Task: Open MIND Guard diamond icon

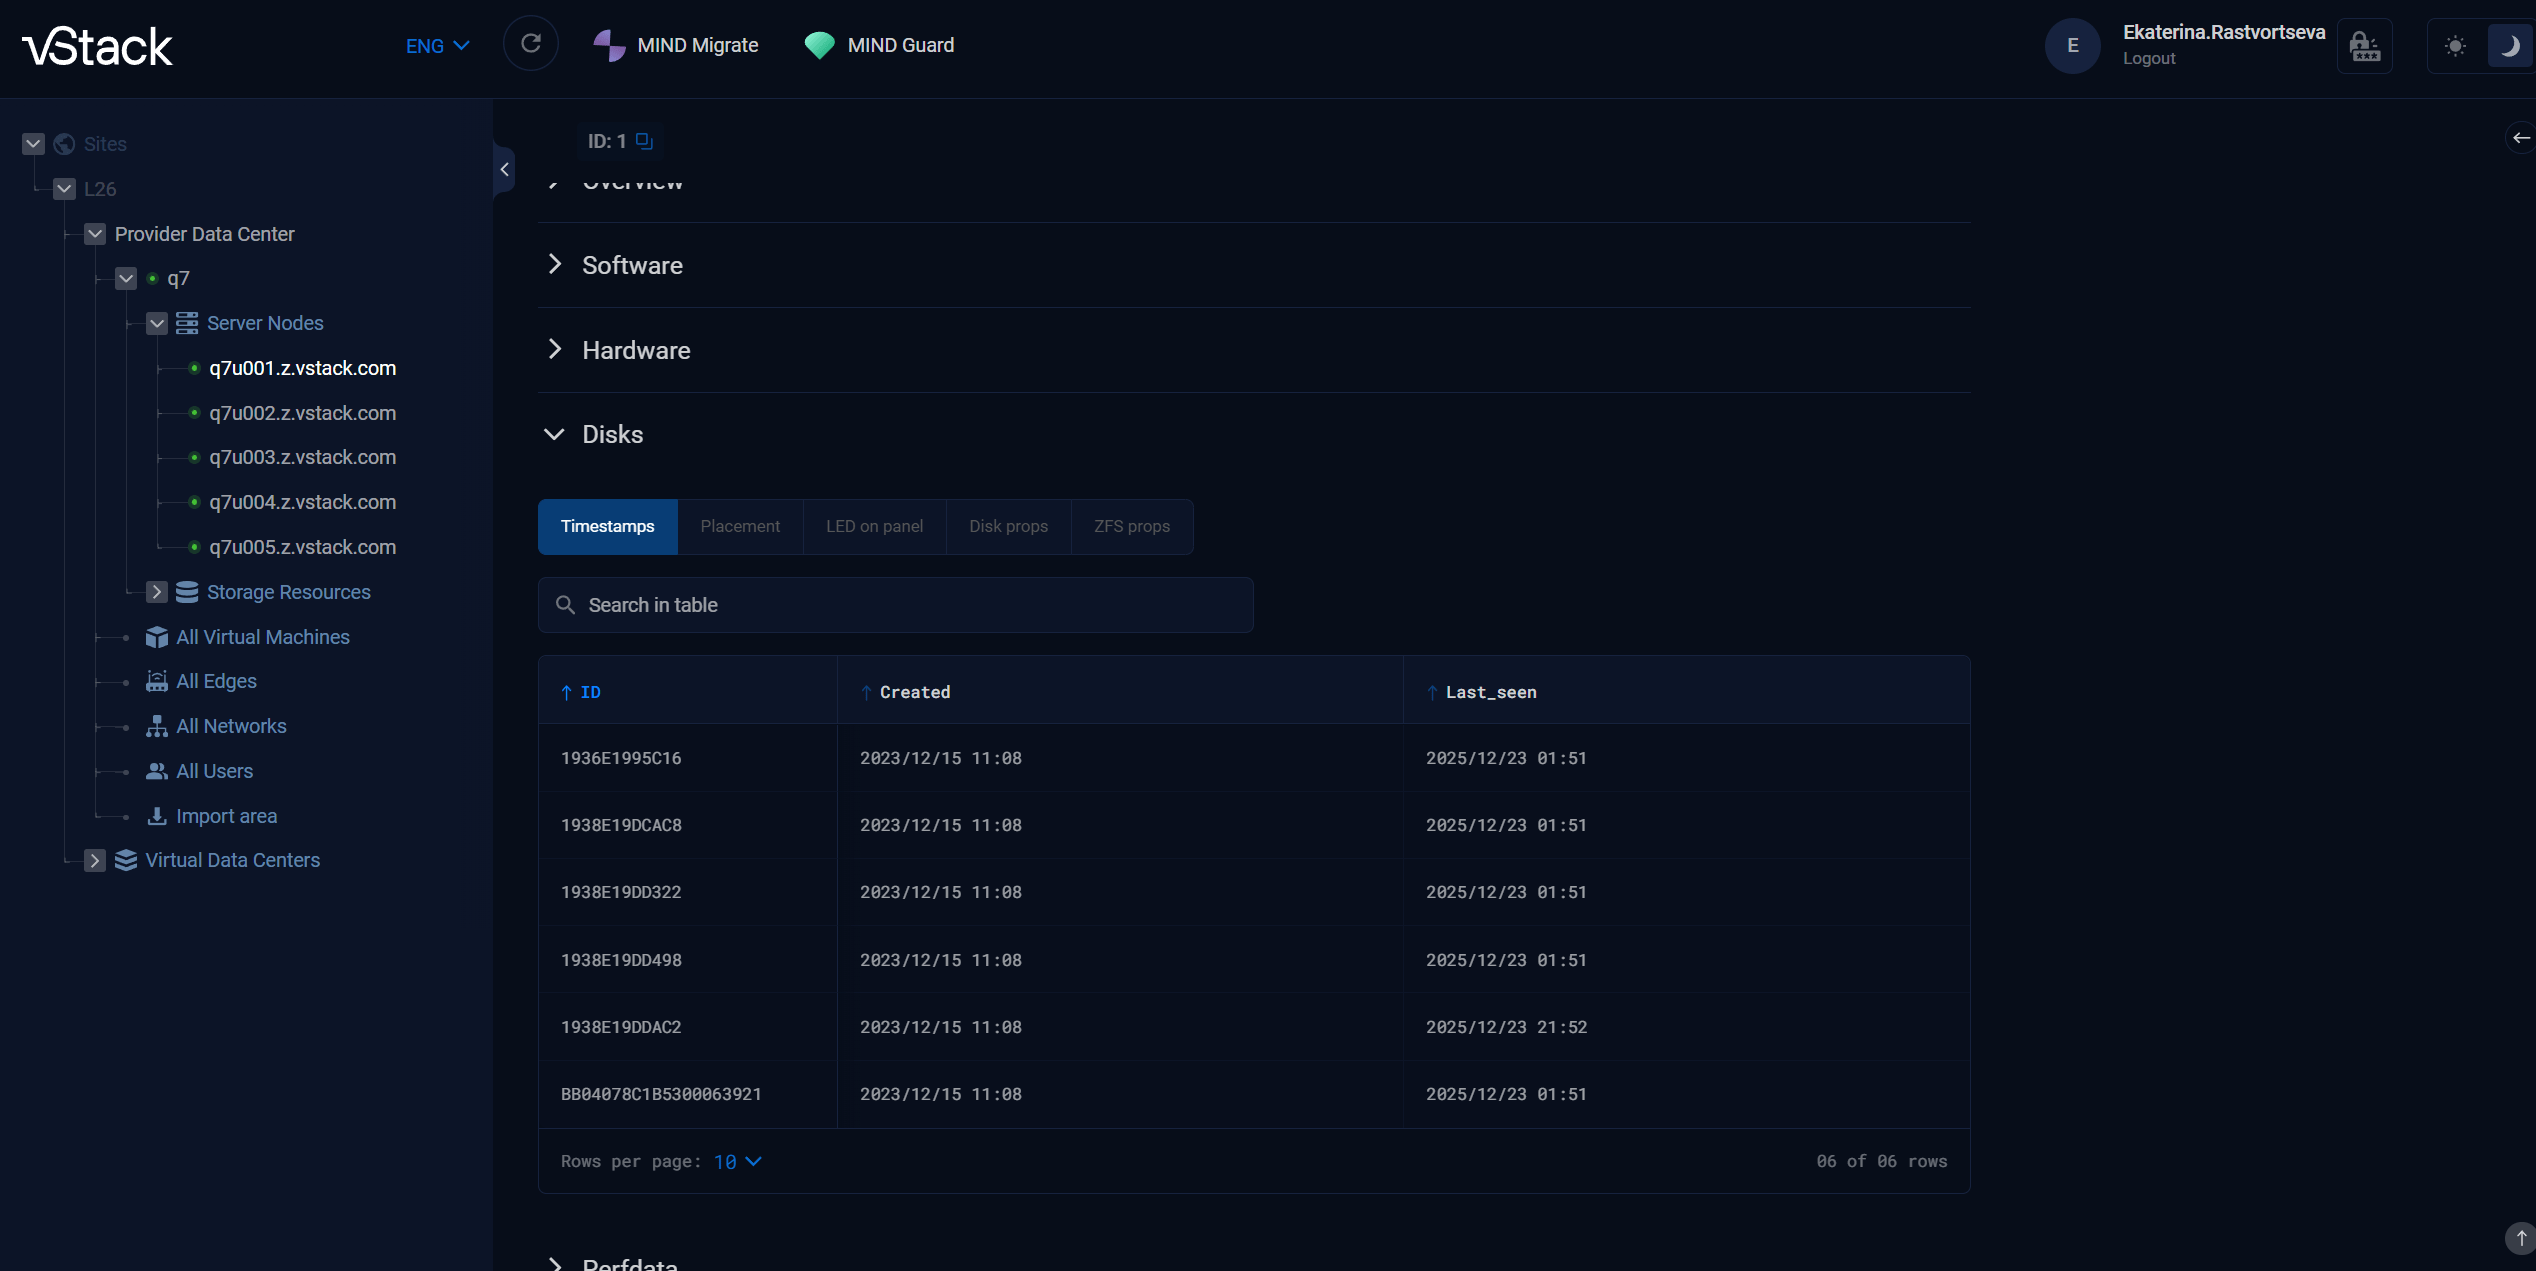Action: [x=819, y=45]
